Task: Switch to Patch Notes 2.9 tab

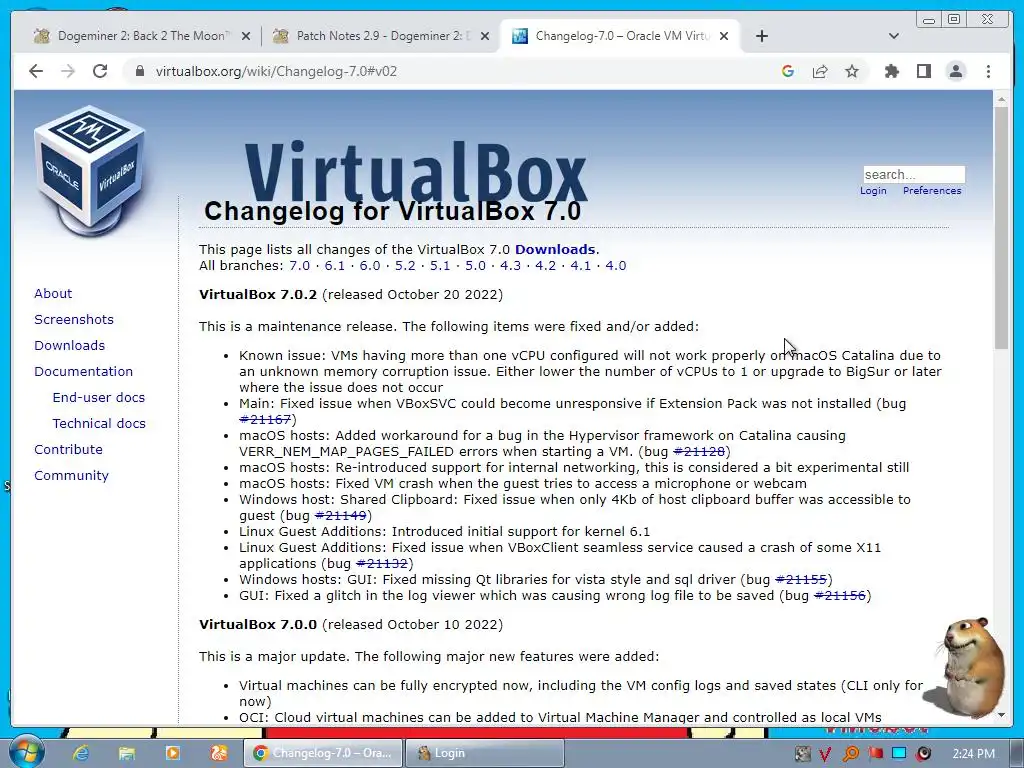Action: [381, 36]
